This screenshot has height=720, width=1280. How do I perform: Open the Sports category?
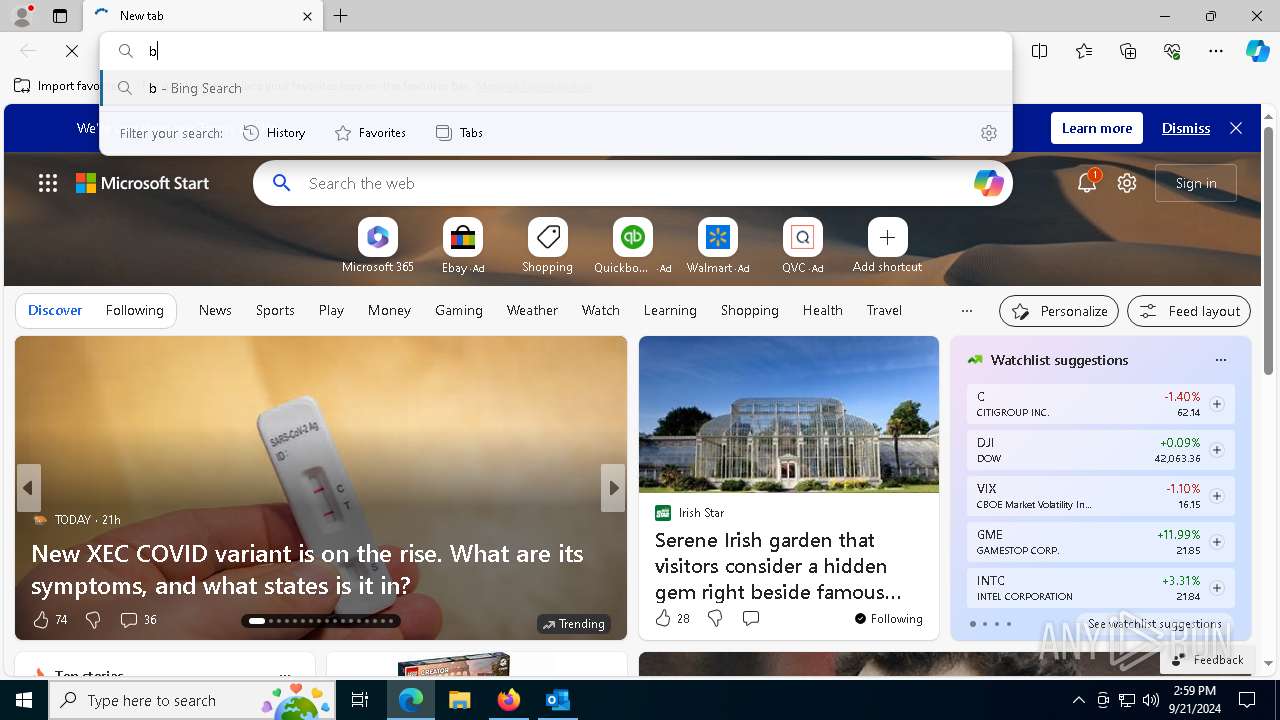275,311
